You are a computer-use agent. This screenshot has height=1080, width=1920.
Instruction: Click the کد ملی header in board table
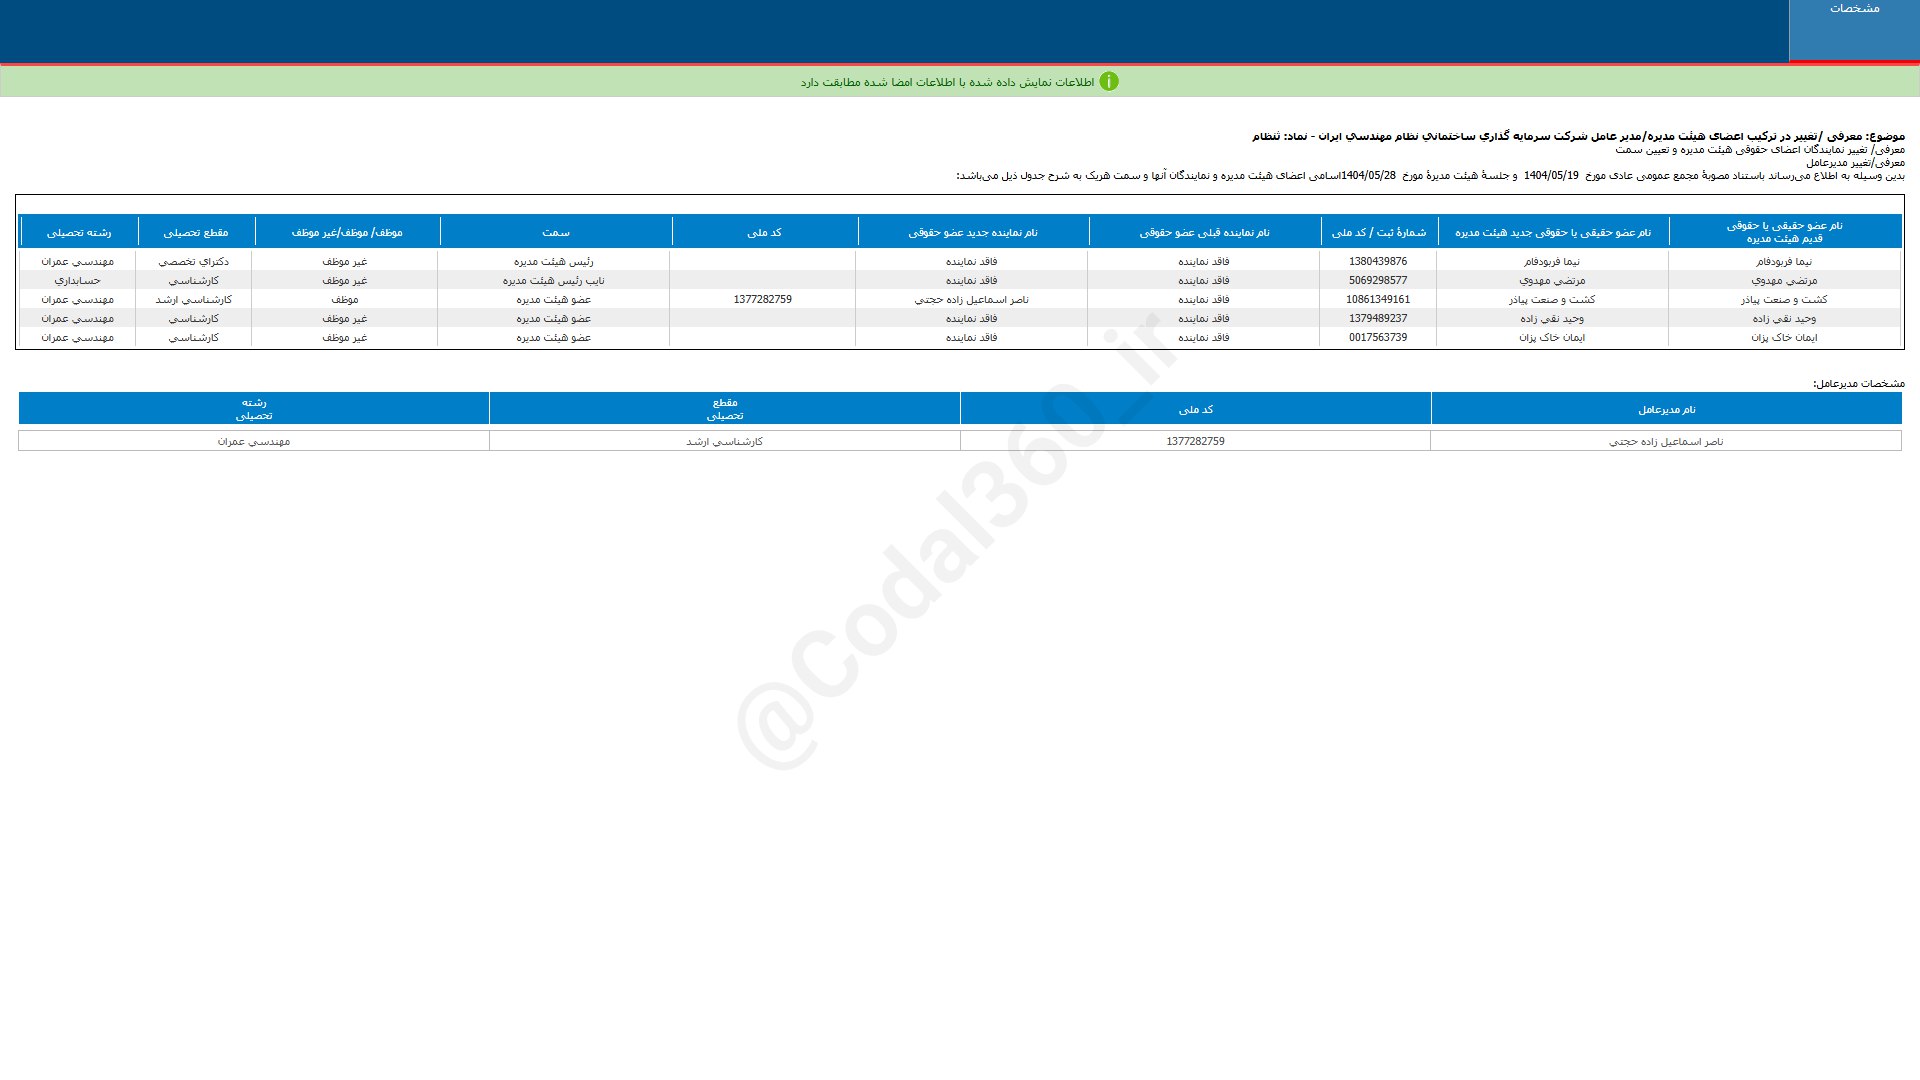coord(764,232)
